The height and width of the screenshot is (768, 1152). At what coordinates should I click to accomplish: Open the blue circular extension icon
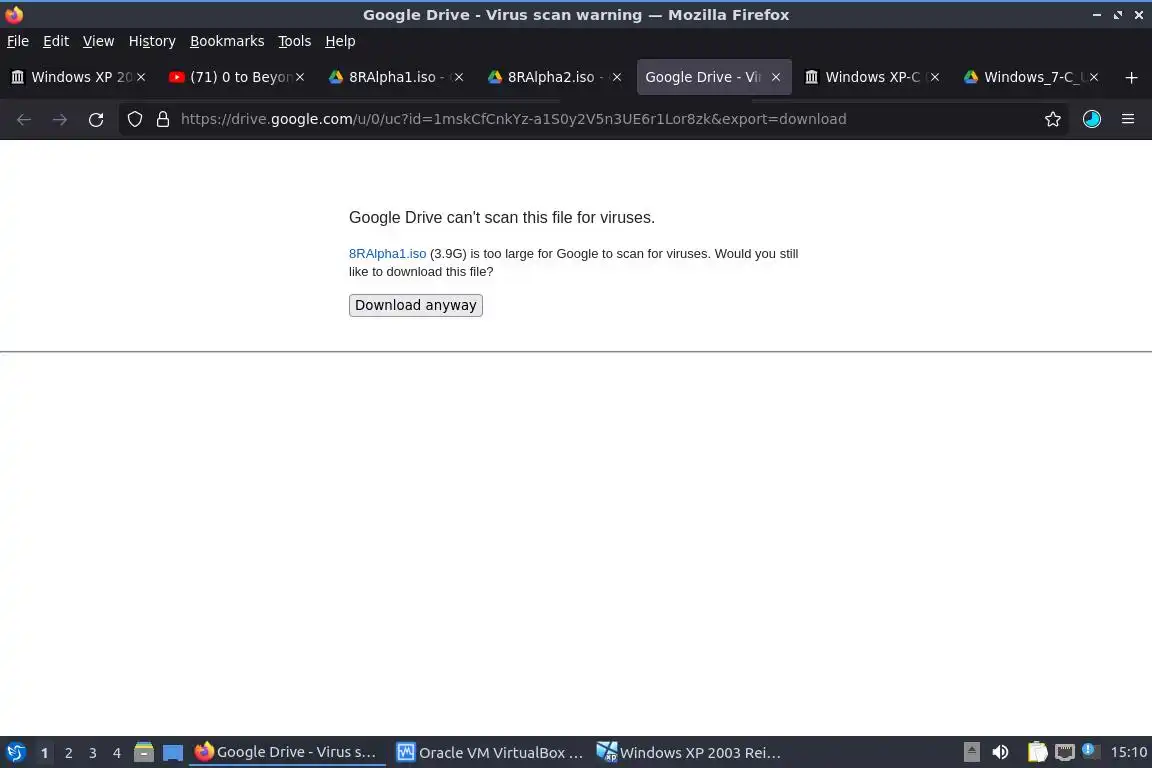pyautogui.click(x=1092, y=119)
